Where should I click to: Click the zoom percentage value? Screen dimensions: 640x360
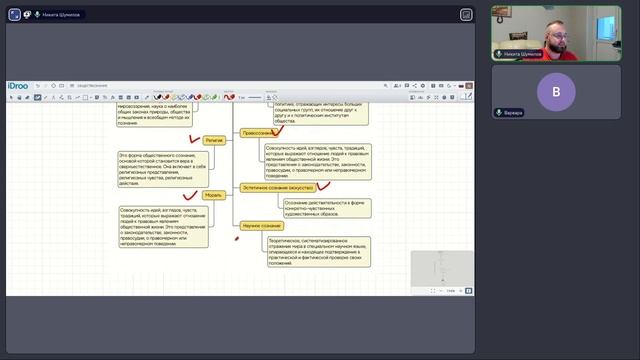pyautogui.click(x=451, y=291)
